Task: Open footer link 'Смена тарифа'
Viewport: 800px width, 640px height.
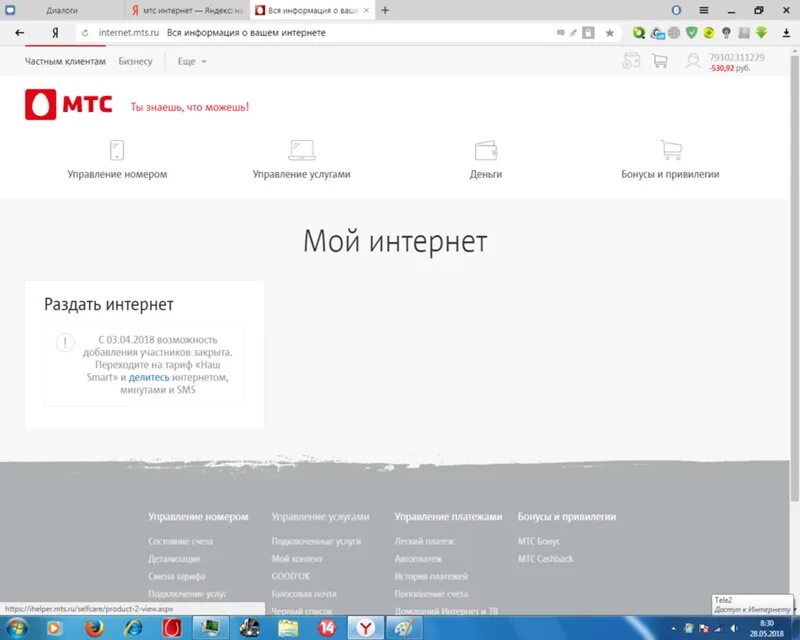Action: (x=177, y=576)
